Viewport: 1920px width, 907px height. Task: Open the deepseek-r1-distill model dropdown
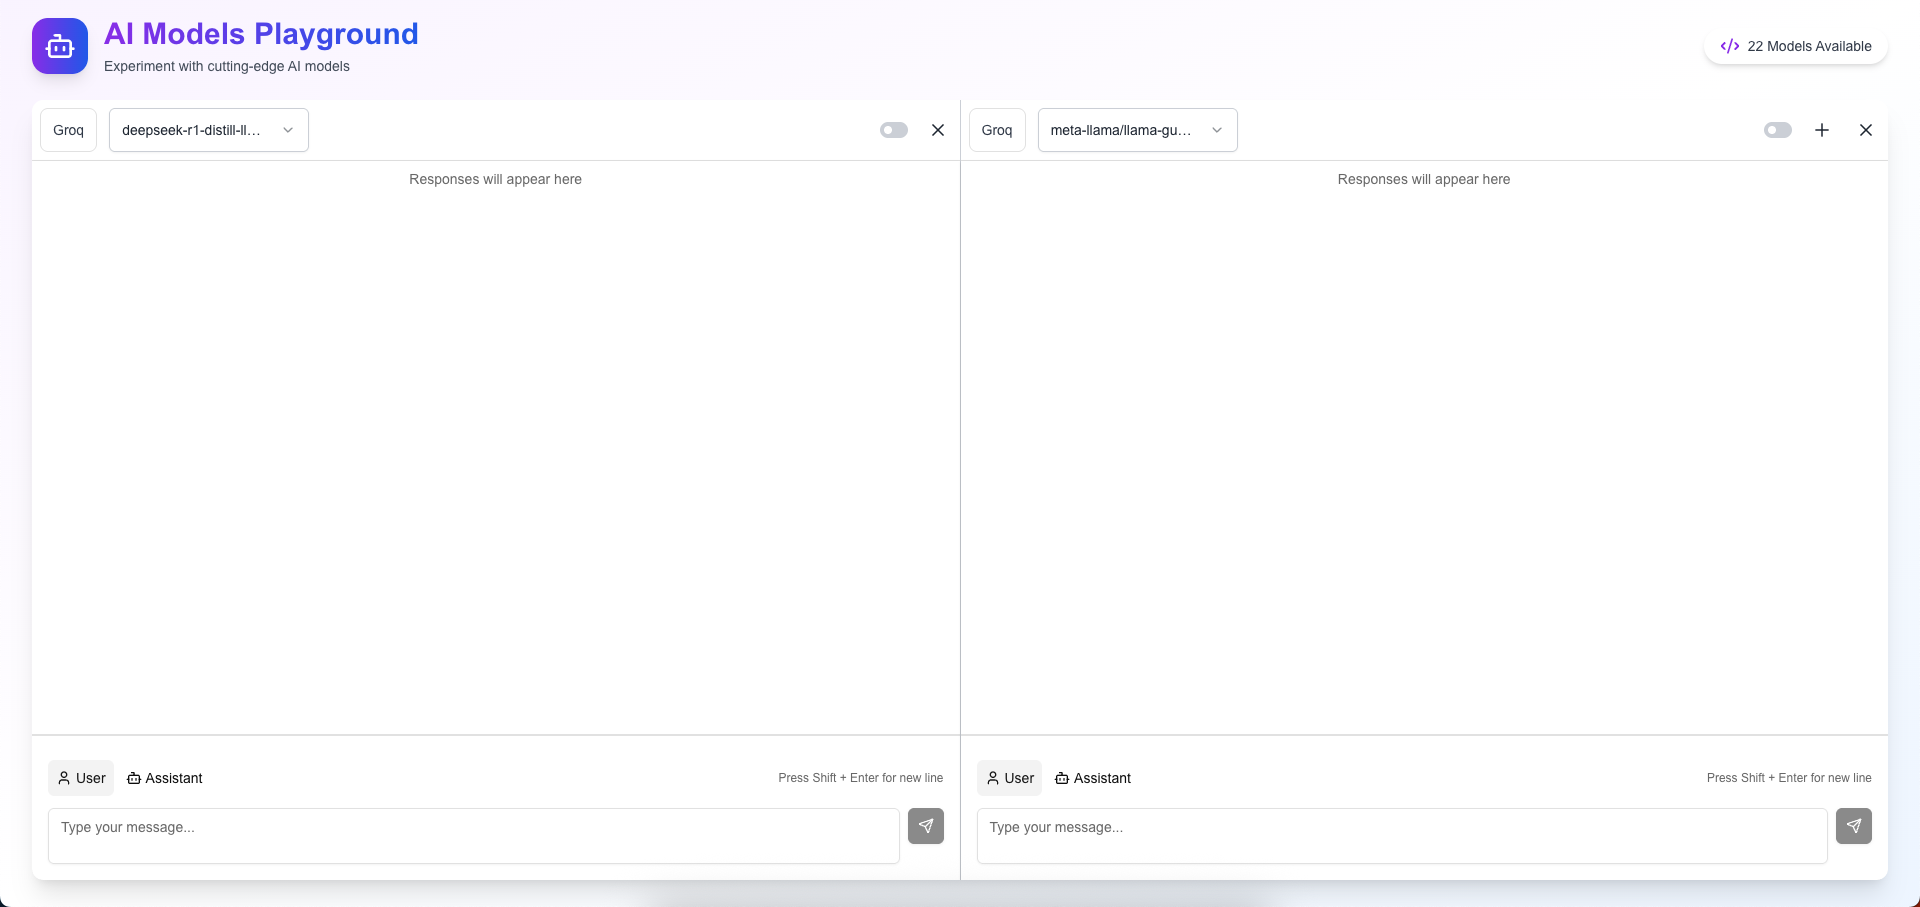208,130
